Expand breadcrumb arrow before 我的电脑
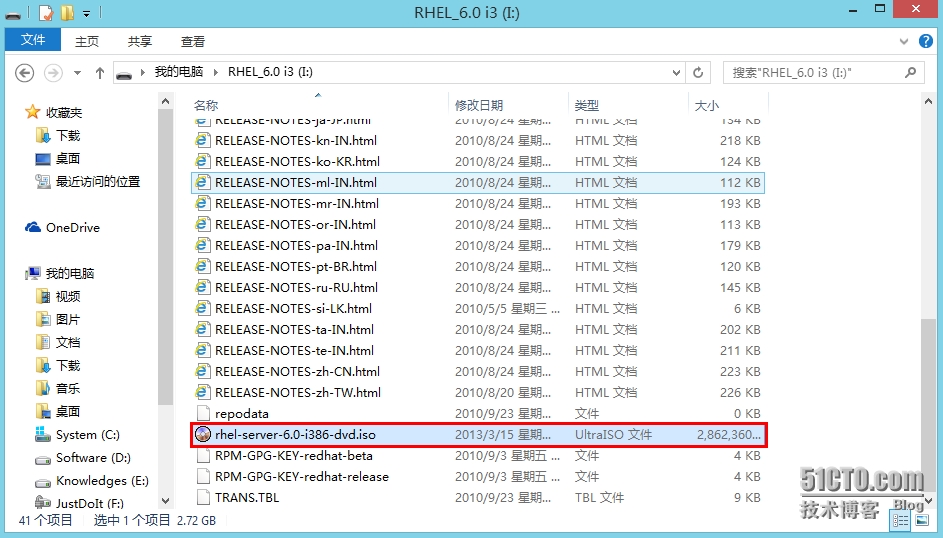Image resolution: width=943 pixels, height=538 pixels. (143, 72)
